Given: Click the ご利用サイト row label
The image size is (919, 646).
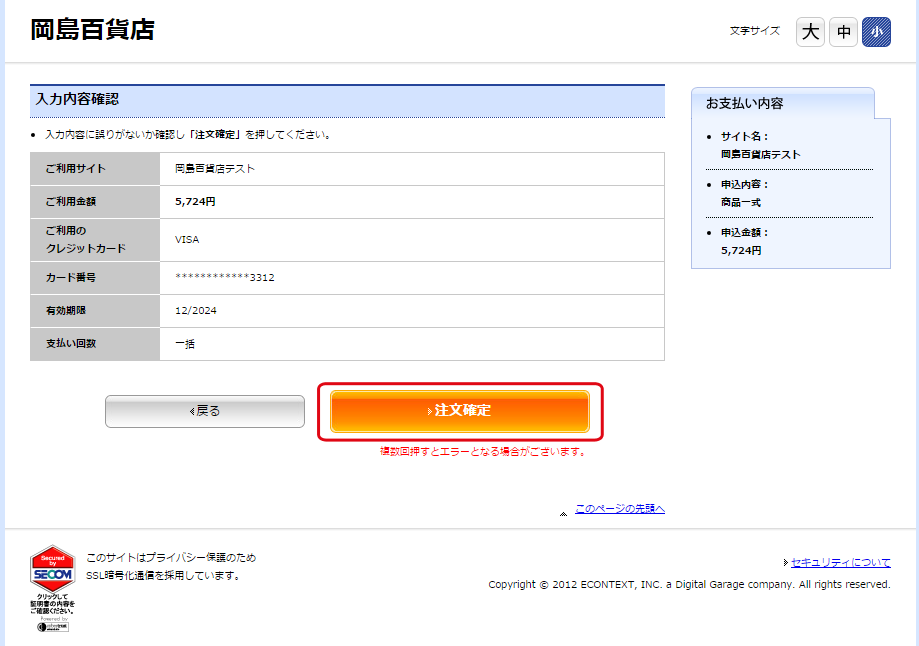Looking at the screenshot, I should [x=76, y=169].
